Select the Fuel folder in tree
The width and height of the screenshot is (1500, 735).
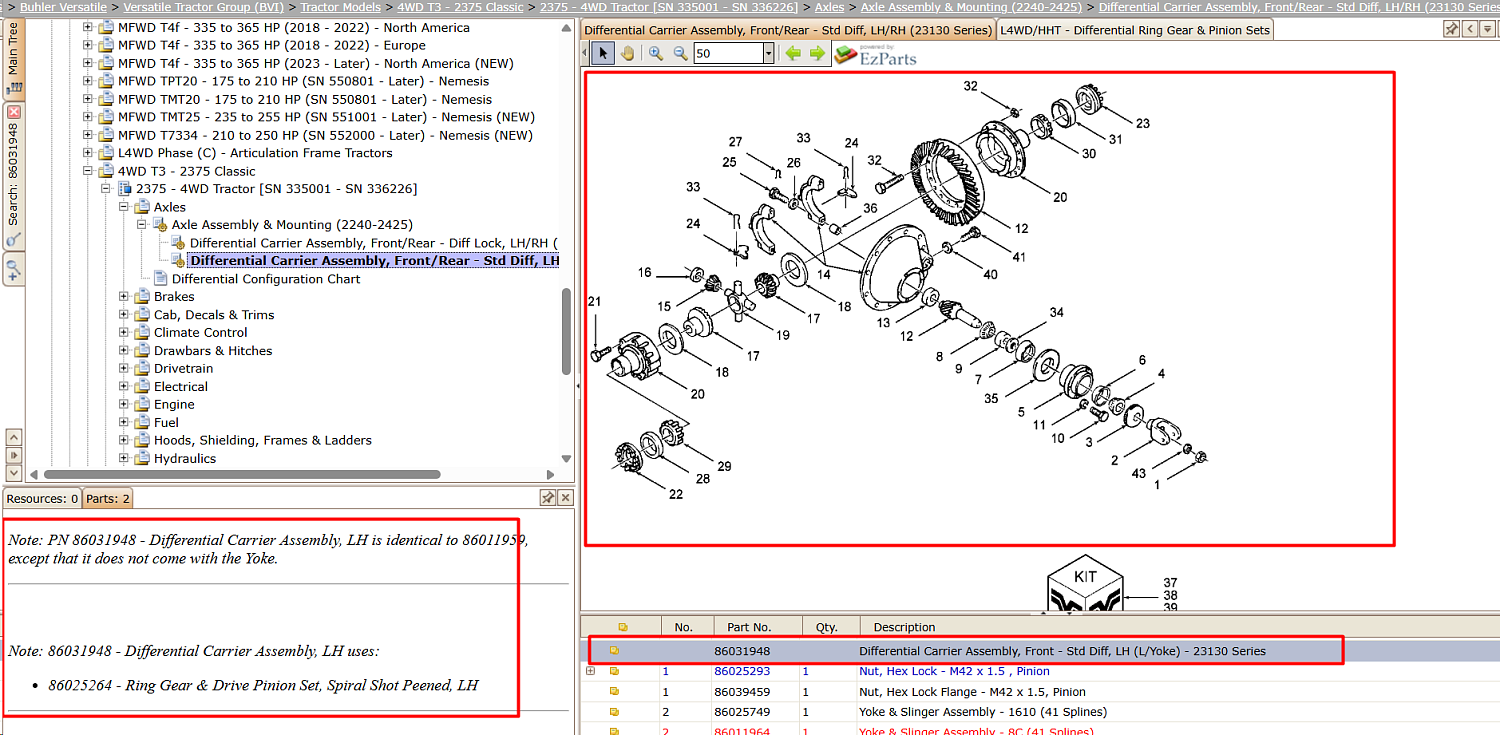pyautogui.click(x=166, y=423)
